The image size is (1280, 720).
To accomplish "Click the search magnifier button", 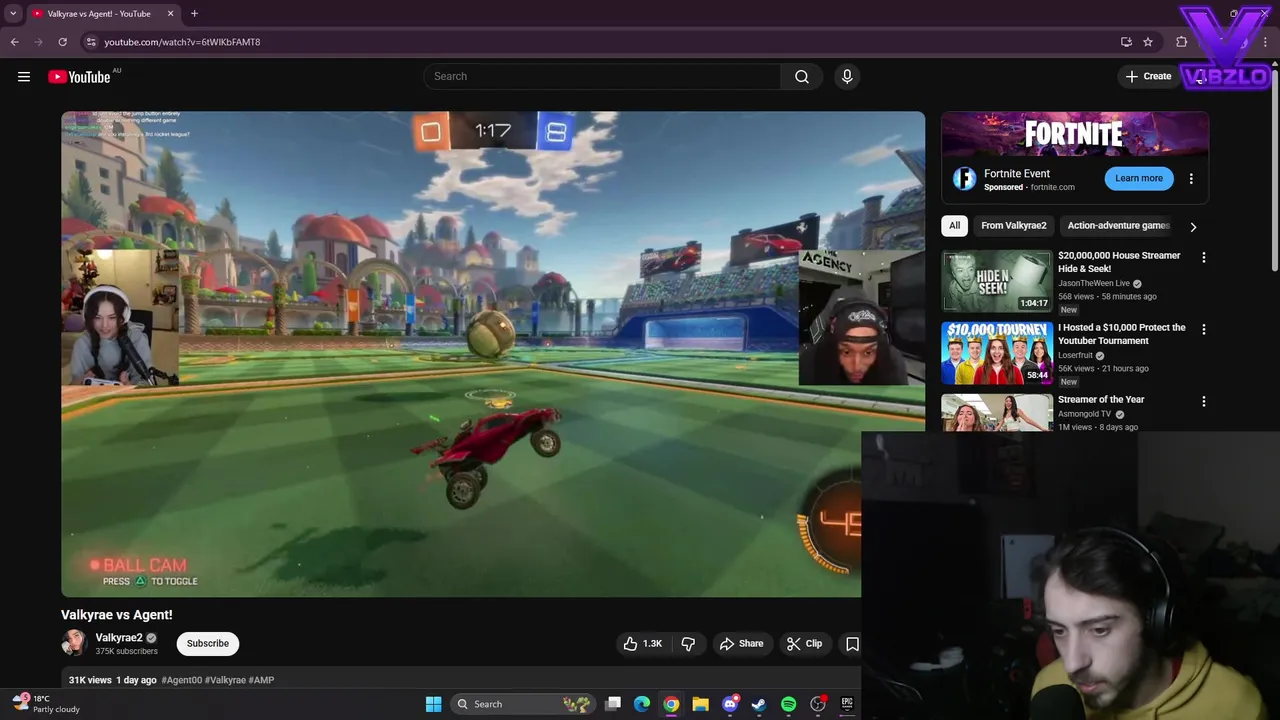I will tap(802, 77).
